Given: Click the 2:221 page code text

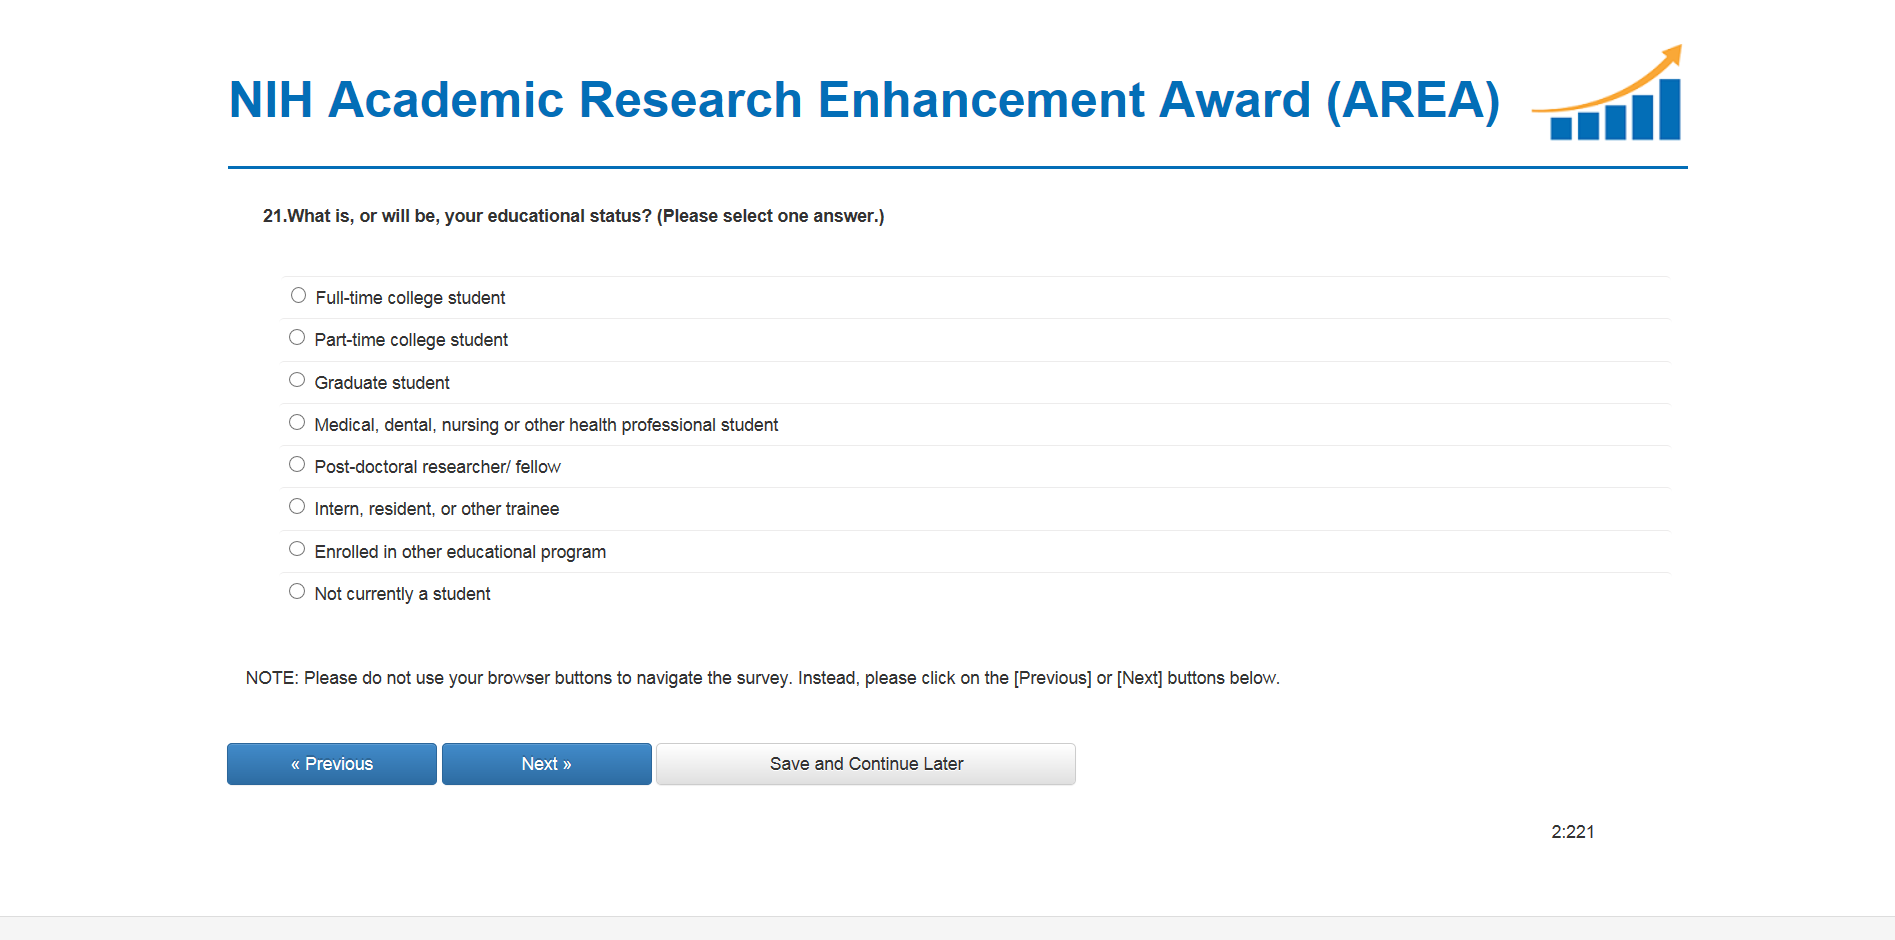Looking at the screenshot, I should (x=1572, y=832).
